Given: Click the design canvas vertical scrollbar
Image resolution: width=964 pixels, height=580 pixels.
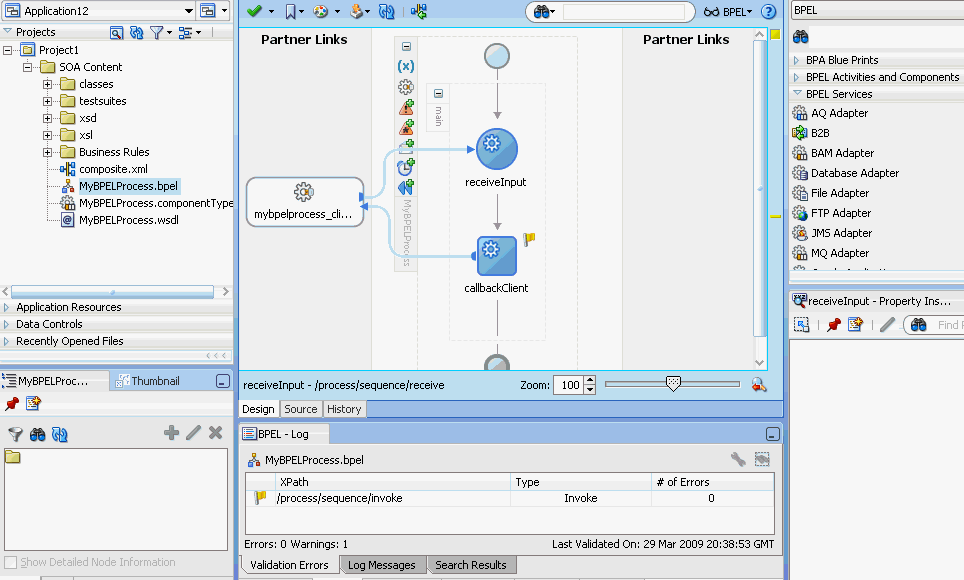Looking at the screenshot, I should [x=760, y=189].
